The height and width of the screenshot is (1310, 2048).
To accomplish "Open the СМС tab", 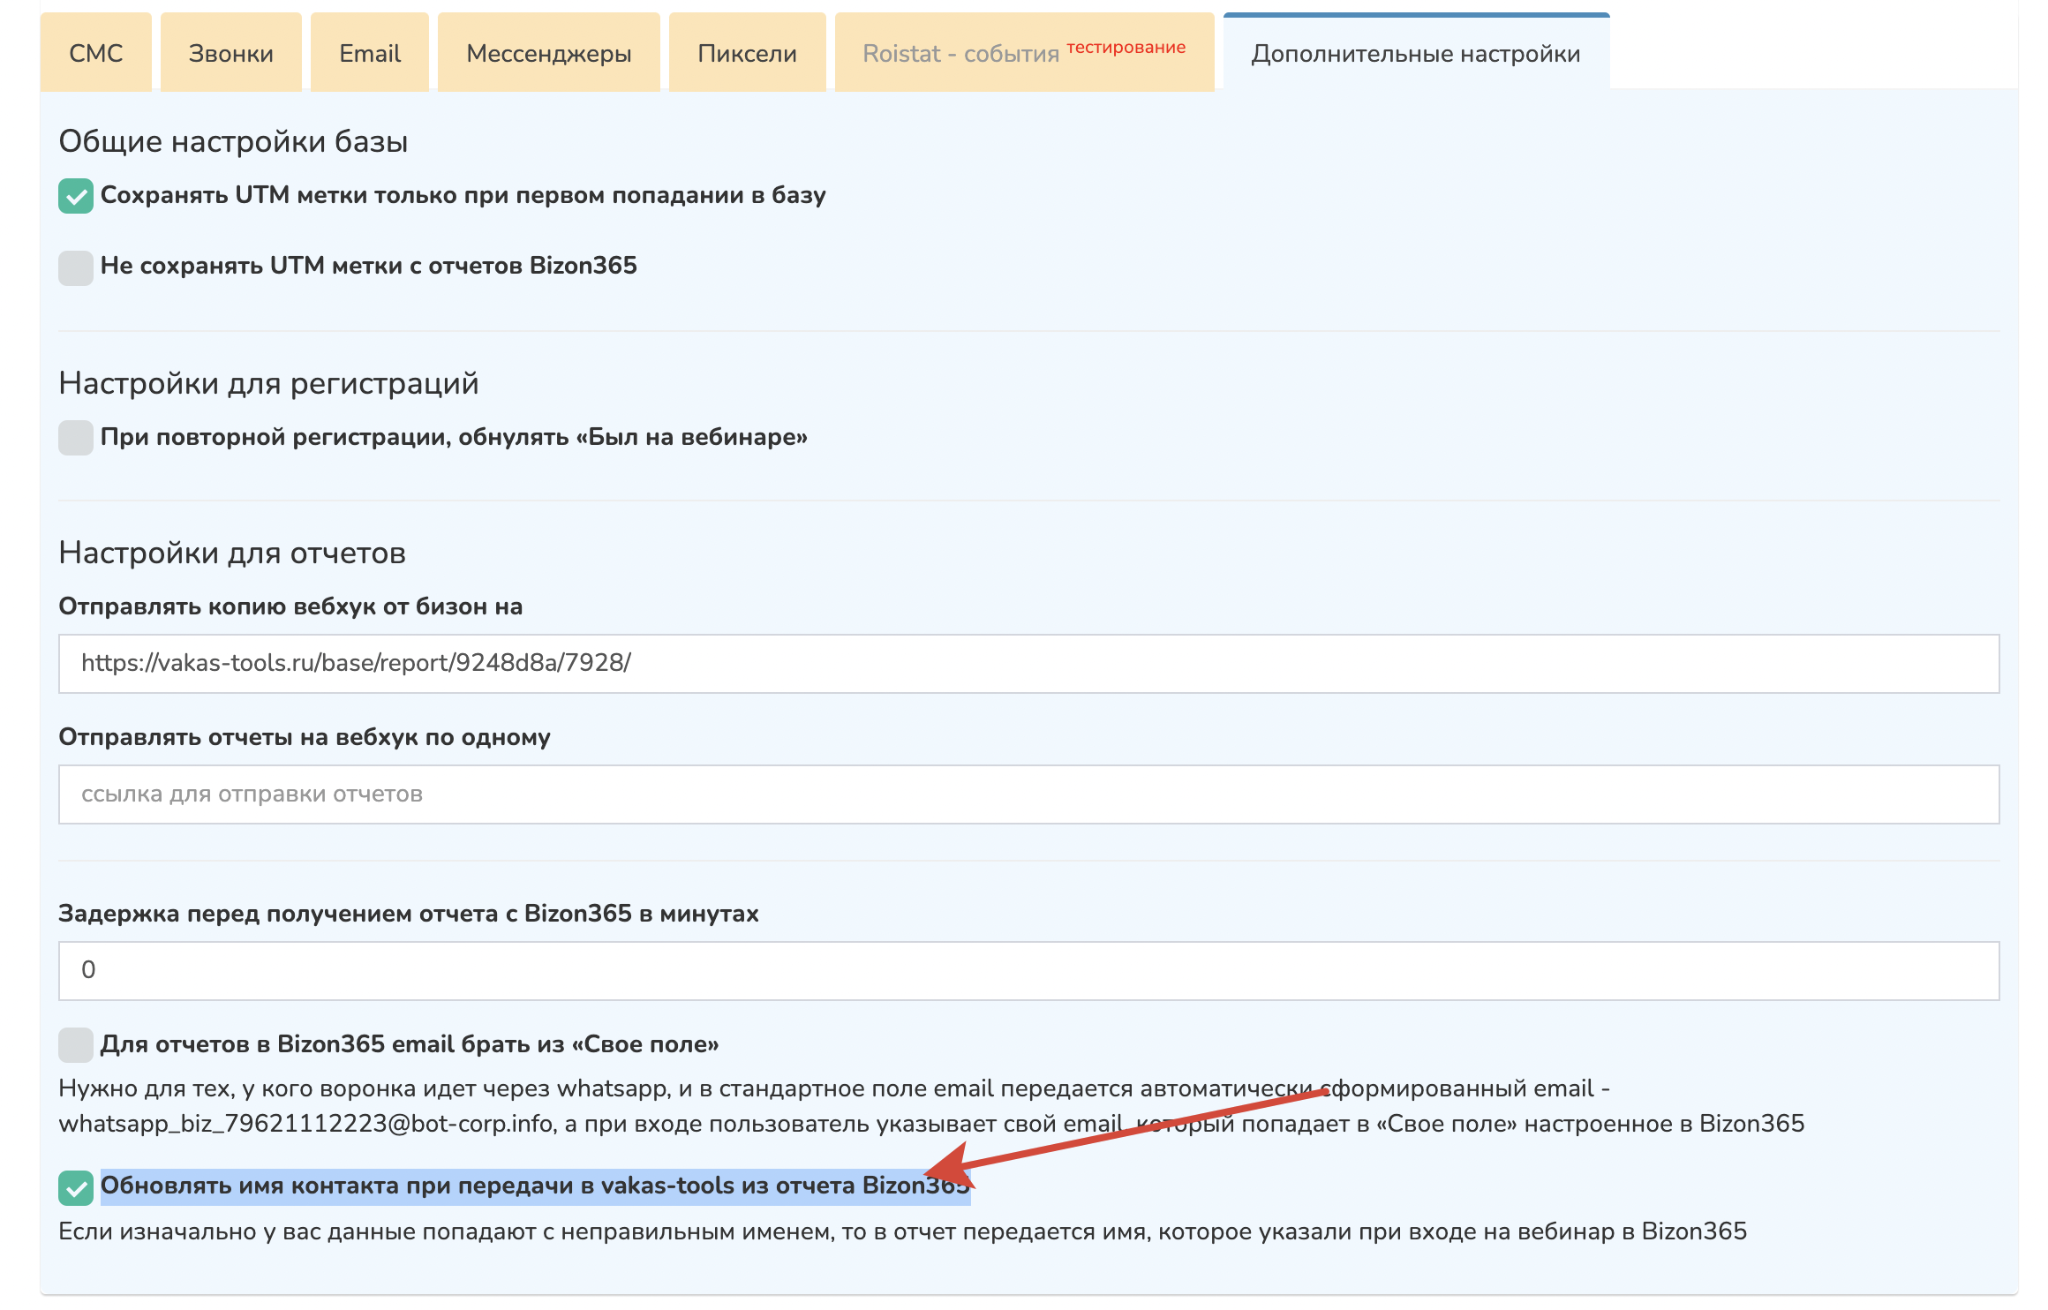I will point(95,53).
